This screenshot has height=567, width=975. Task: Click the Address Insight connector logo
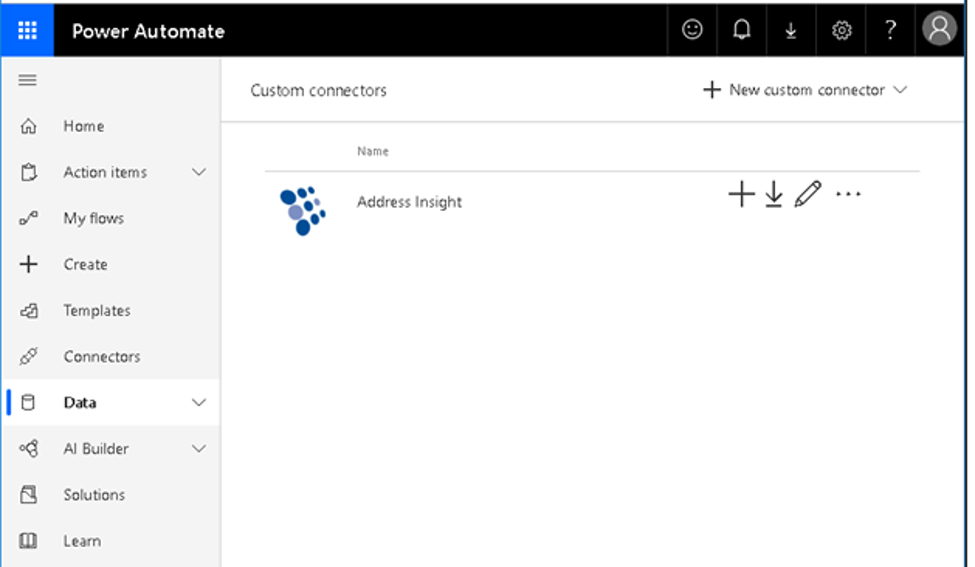click(303, 211)
